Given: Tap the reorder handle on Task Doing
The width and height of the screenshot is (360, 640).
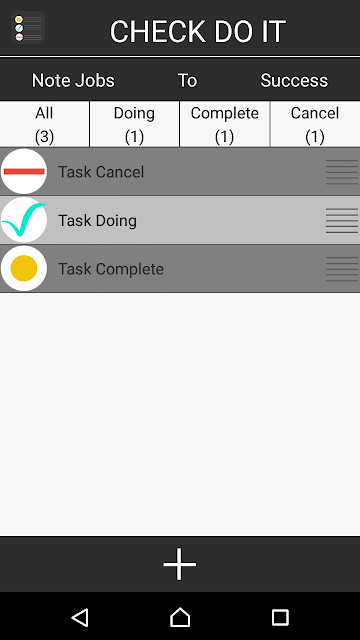Looking at the screenshot, I should (342, 220).
